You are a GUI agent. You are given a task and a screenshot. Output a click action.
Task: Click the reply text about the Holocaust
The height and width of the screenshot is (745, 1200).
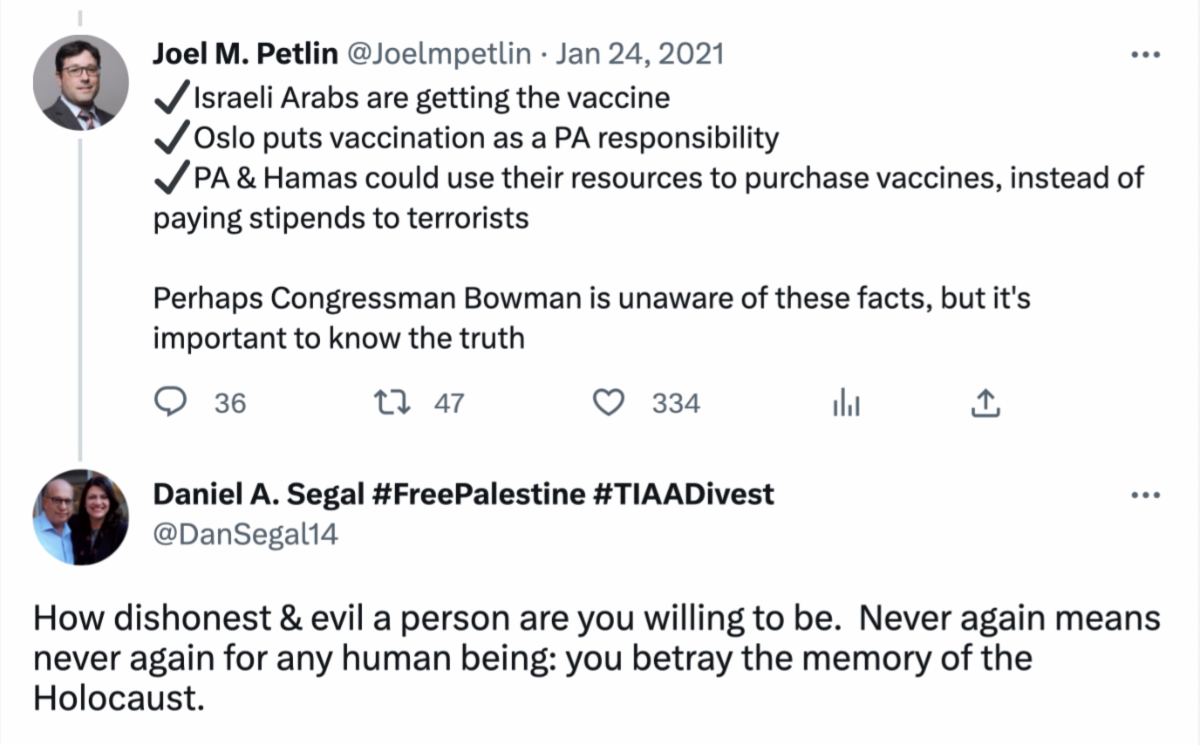click(597, 658)
